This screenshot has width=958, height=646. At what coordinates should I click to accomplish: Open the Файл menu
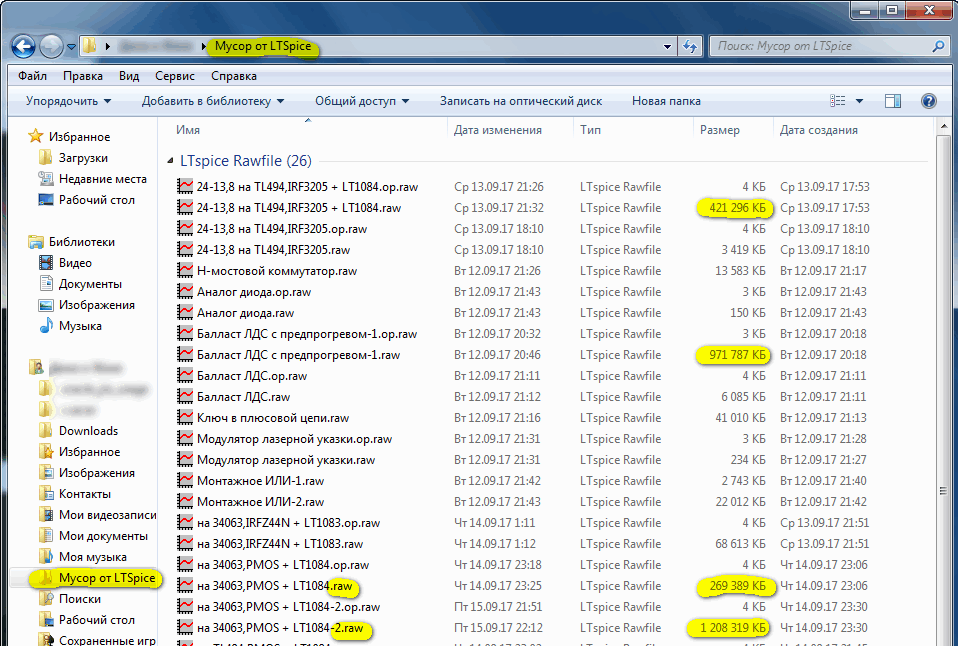32,76
